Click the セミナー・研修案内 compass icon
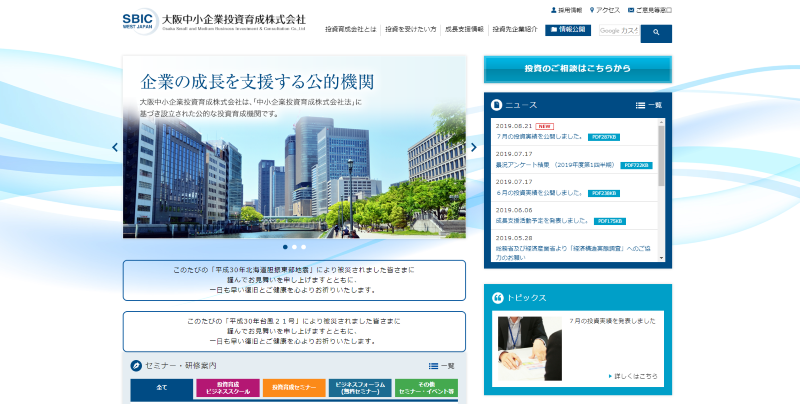The height and width of the screenshot is (404, 800). (136, 366)
